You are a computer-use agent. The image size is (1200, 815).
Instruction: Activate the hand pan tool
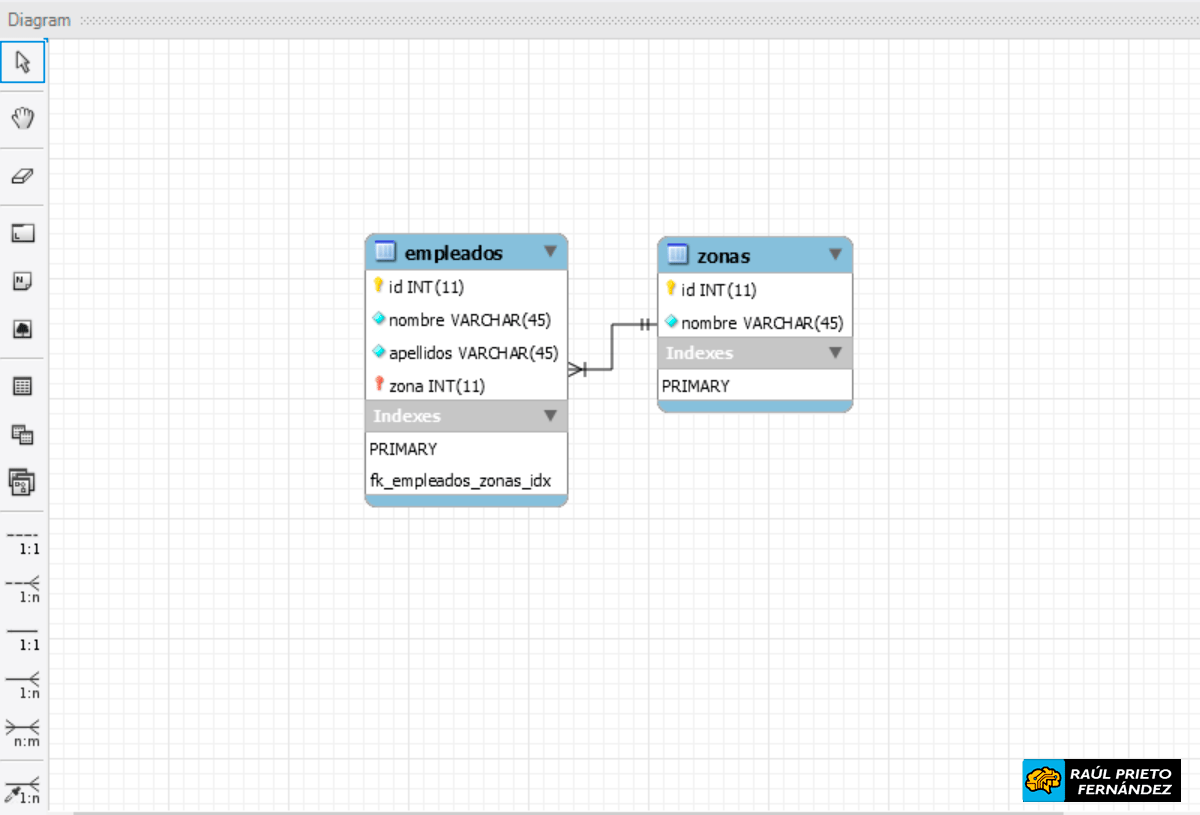pyautogui.click(x=23, y=118)
